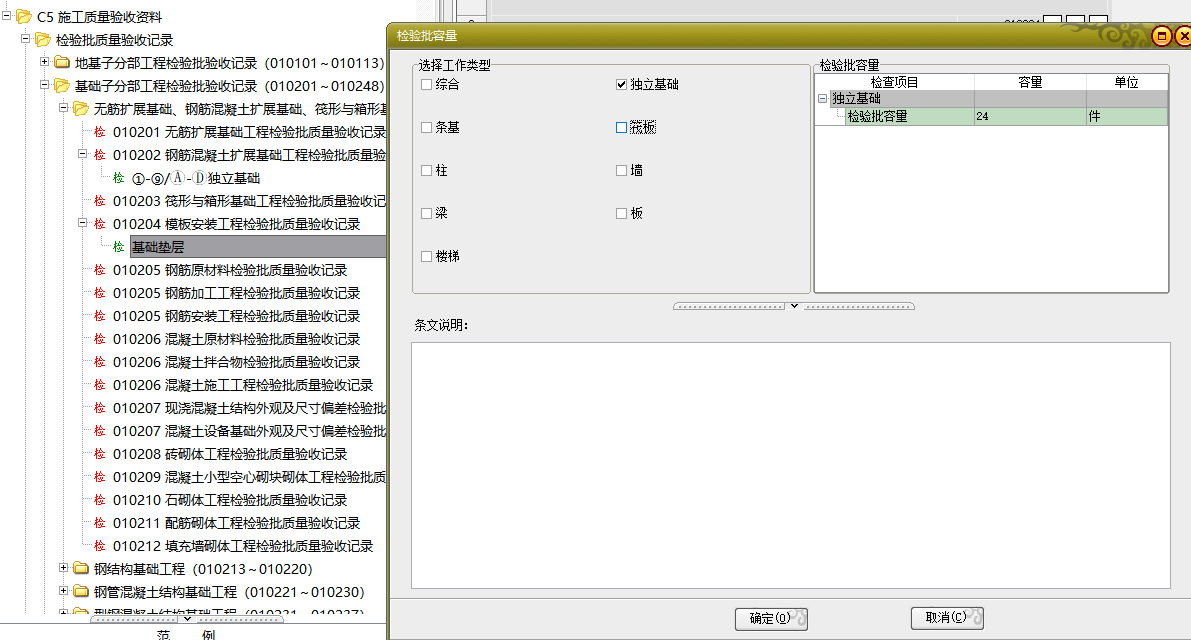Click red 检 icon of 010210 石砌体 record
The height and width of the screenshot is (640, 1191).
pyautogui.click(x=100, y=500)
